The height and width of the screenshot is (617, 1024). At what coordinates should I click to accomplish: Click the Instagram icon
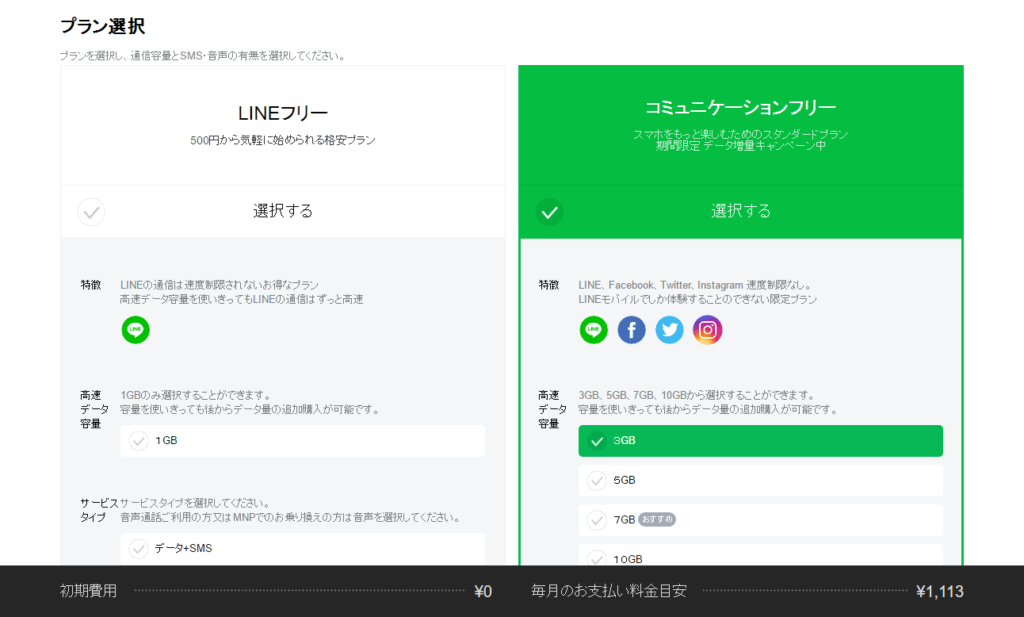point(707,330)
